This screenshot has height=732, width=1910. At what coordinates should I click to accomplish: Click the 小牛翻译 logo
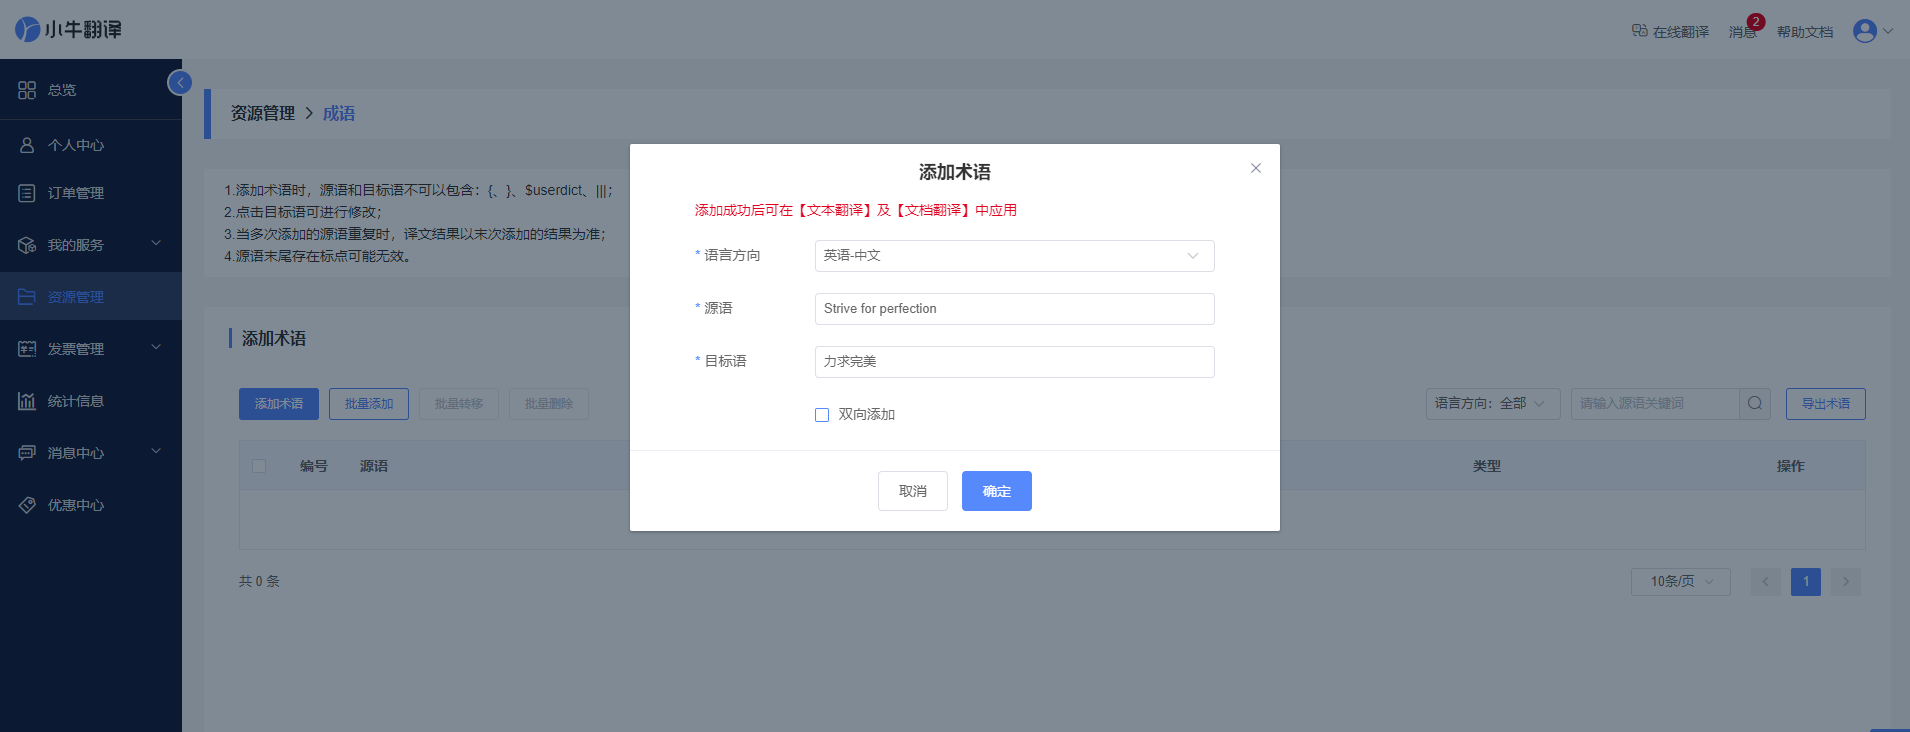tap(68, 30)
